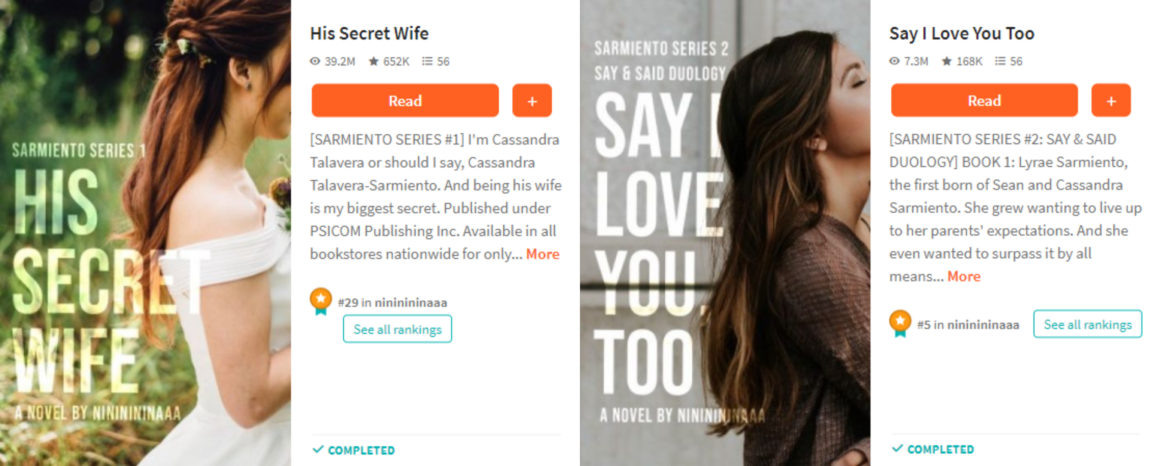
Task: Click the #5 ranking medal badge
Action: tap(900, 323)
